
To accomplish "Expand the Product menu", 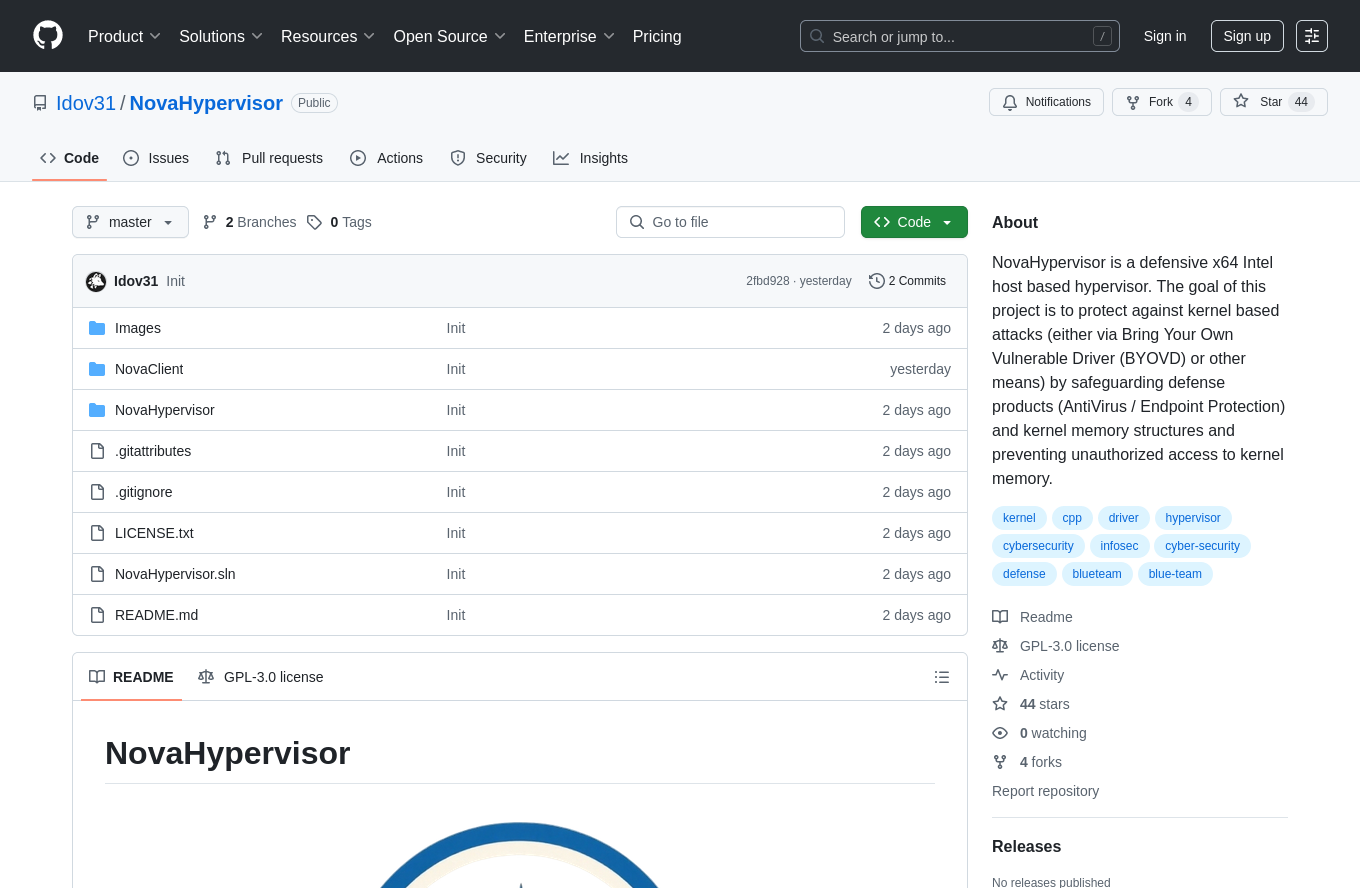I will click(124, 36).
